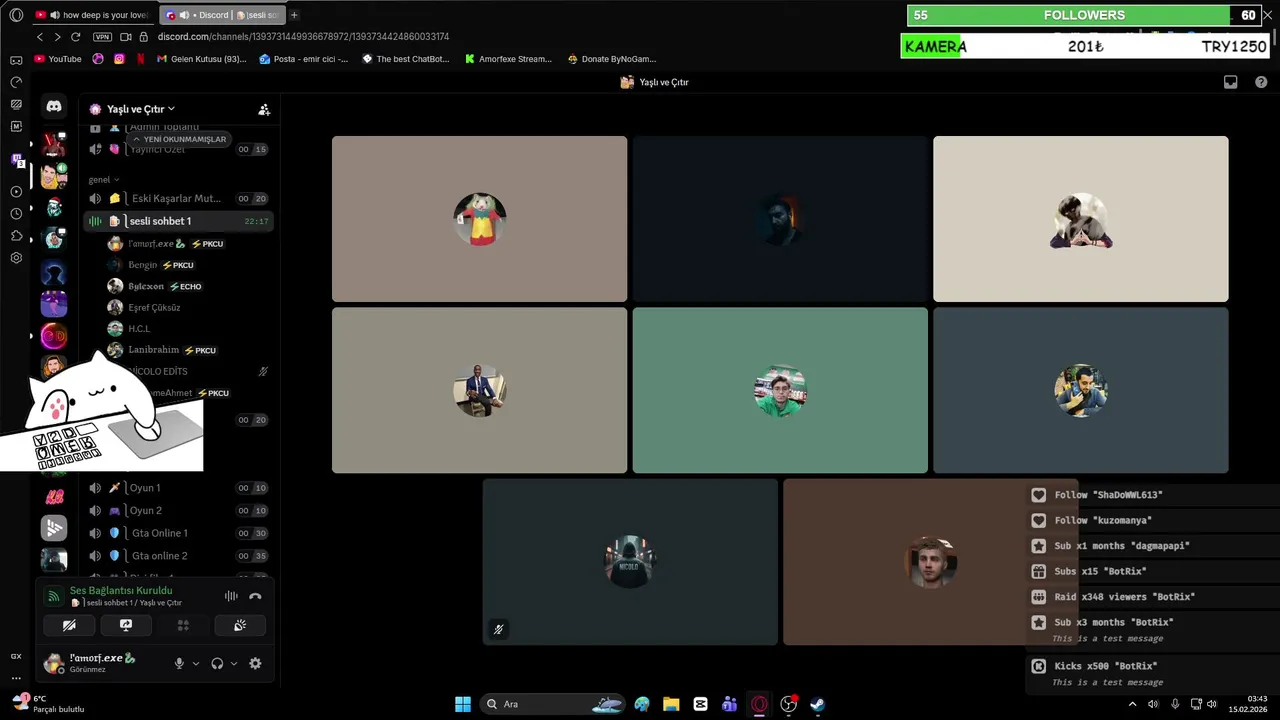Join the Oyun 2 voice channel
The image size is (1280, 720).
179,510
